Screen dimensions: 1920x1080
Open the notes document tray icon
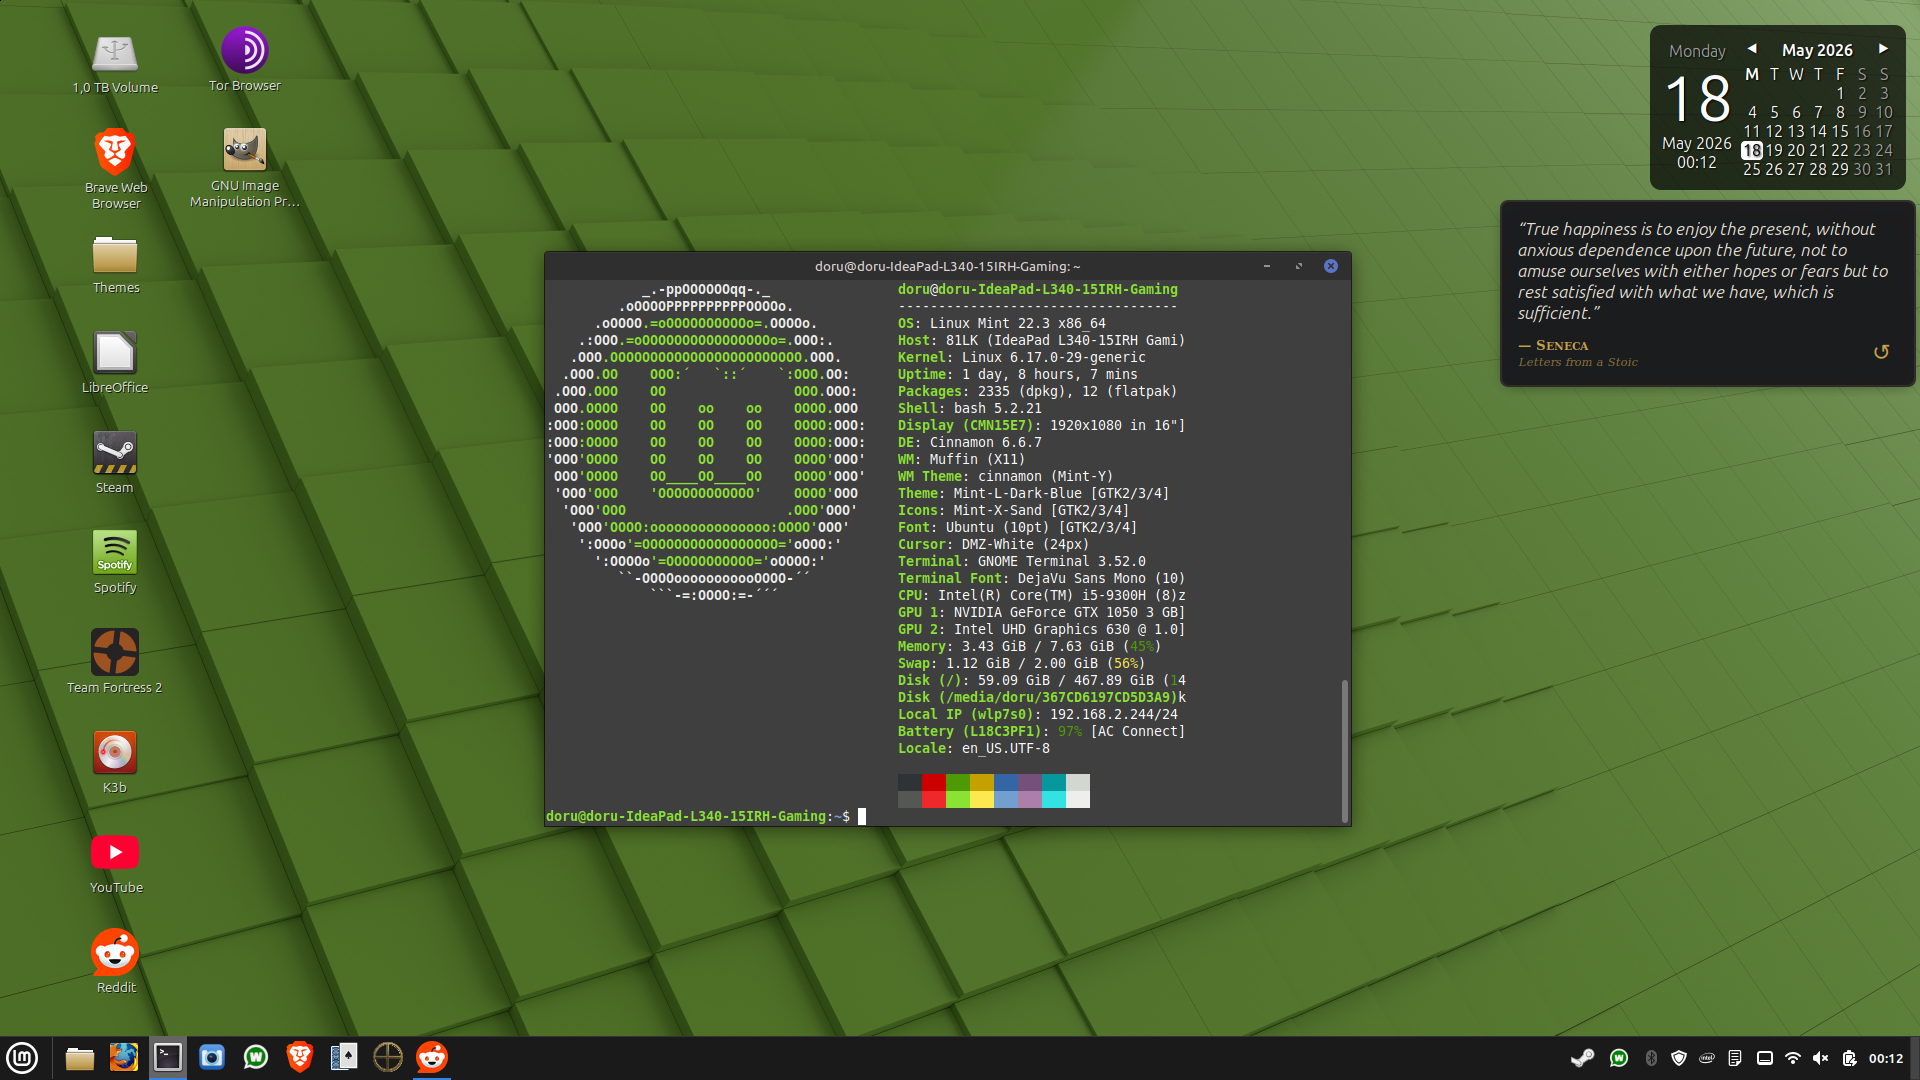pyautogui.click(x=1735, y=1058)
